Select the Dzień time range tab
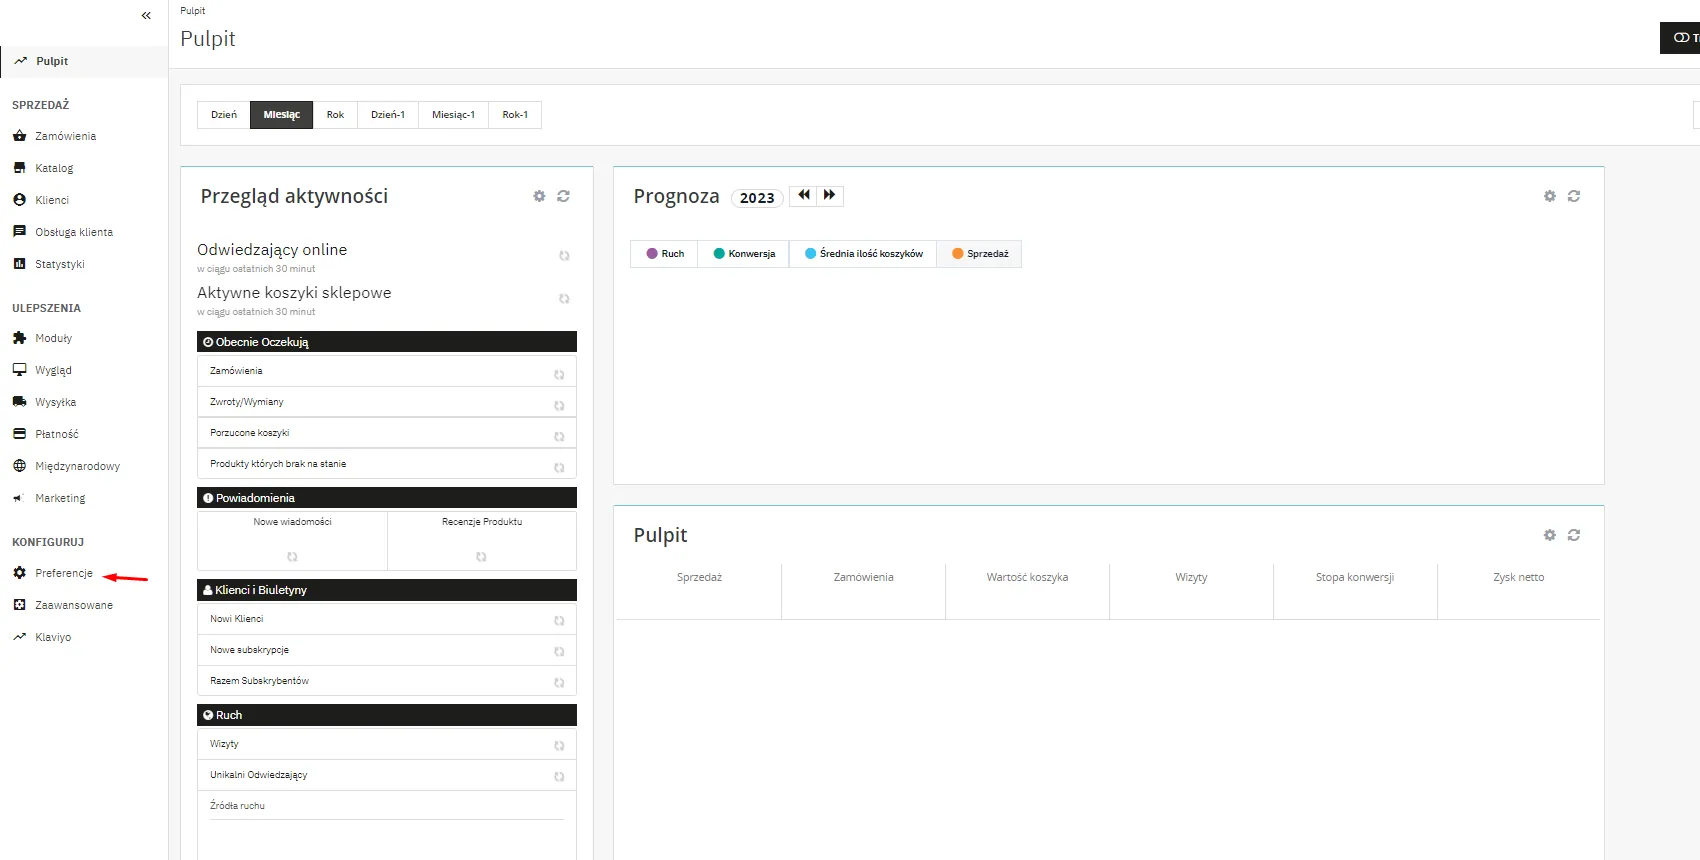This screenshot has height=860, width=1700. coord(224,115)
